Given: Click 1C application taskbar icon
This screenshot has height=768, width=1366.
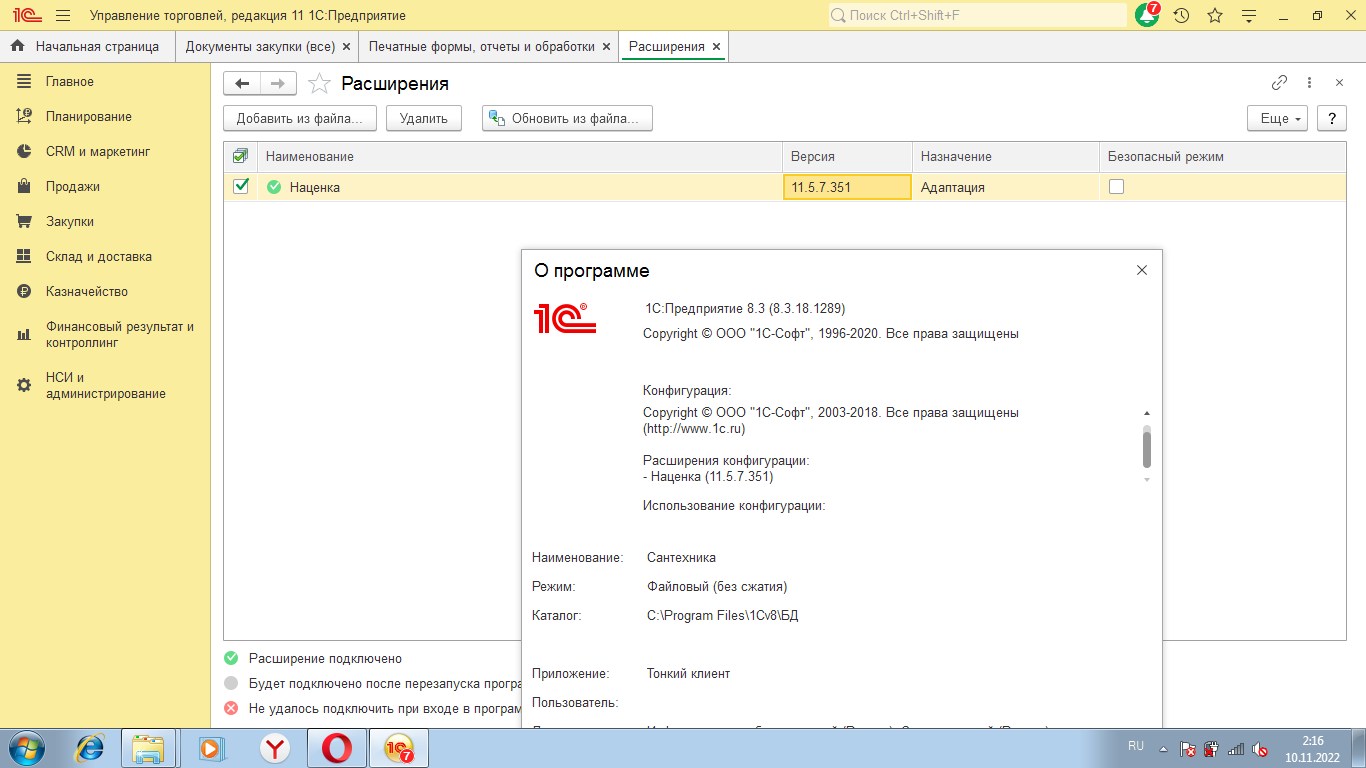Looking at the screenshot, I should click(399, 748).
